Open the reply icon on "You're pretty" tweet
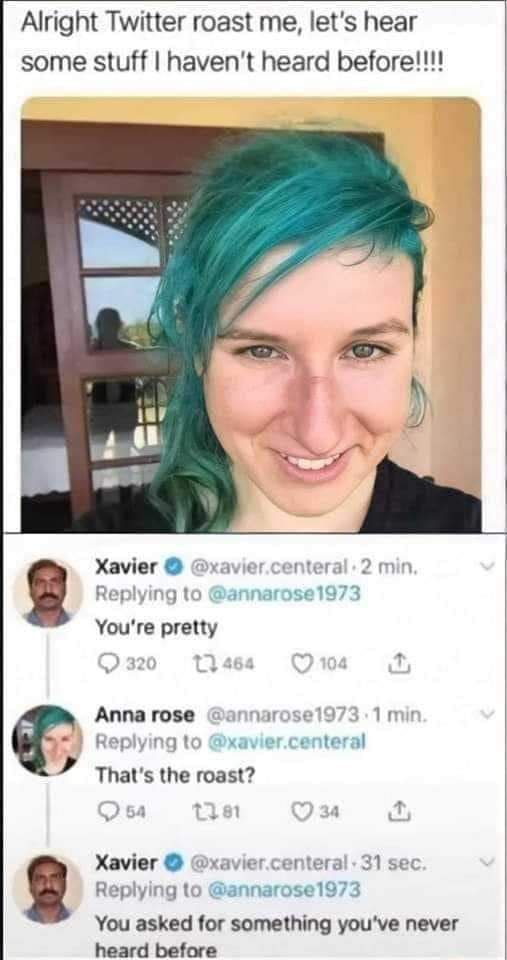This screenshot has height=960, width=507. (106, 663)
